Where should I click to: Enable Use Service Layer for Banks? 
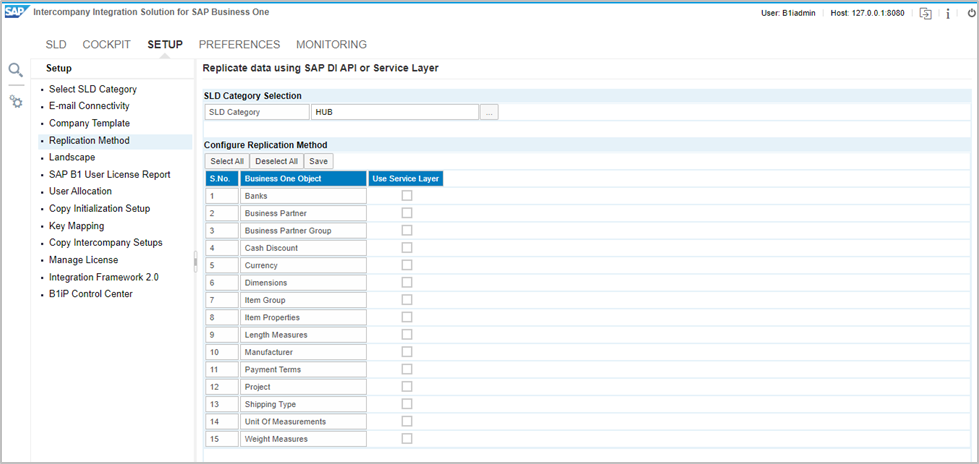(x=406, y=196)
